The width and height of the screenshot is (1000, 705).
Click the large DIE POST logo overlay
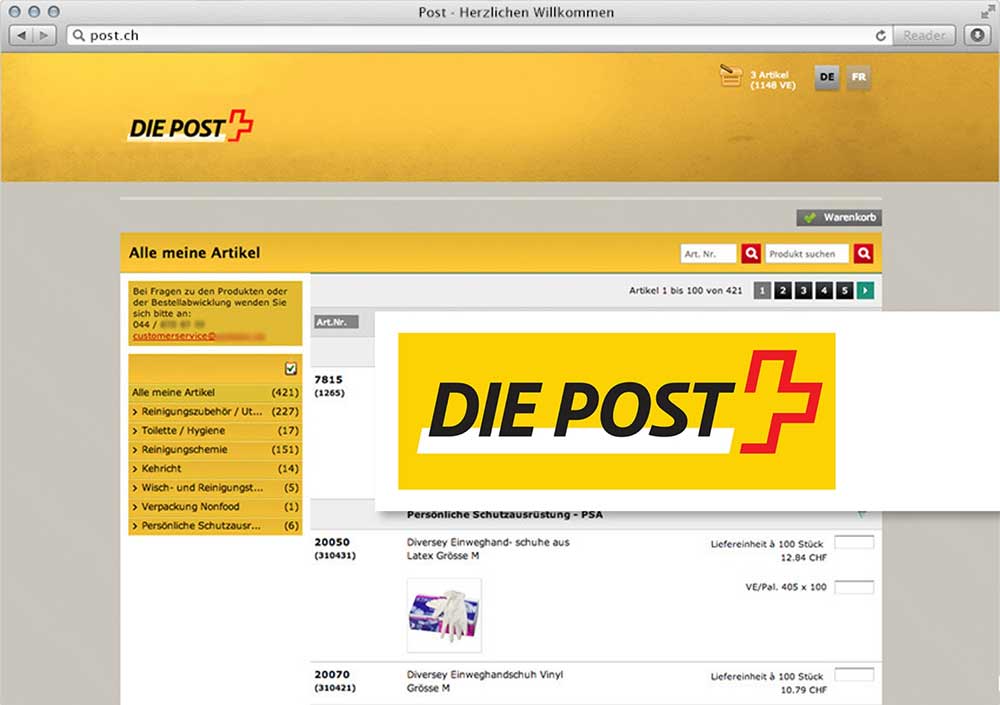[616, 411]
